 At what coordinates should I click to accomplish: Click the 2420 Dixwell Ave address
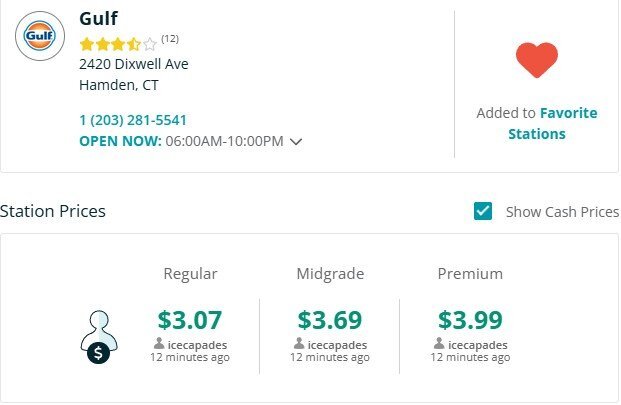[134, 64]
